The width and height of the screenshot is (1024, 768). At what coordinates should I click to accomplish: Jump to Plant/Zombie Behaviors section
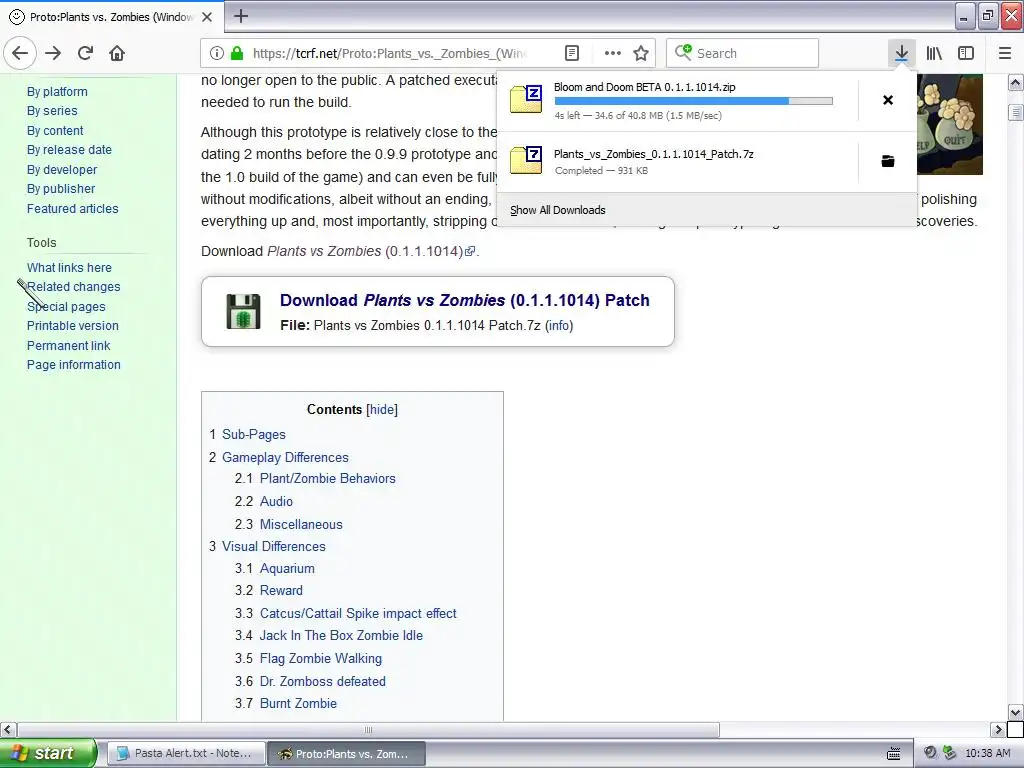[328, 479]
